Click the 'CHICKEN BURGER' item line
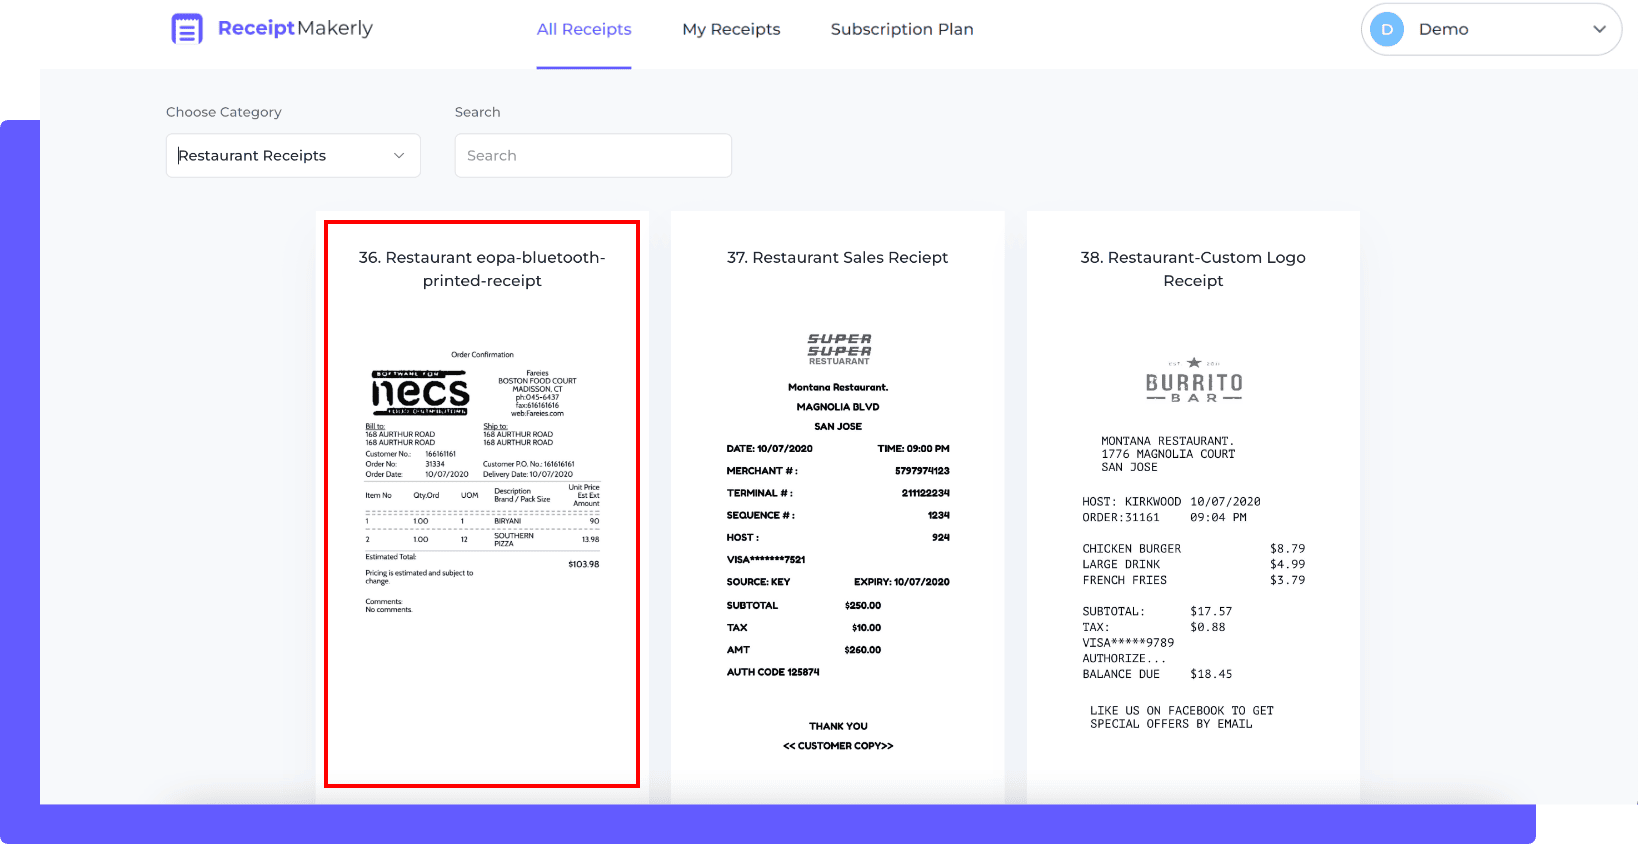The image size is (1638, 844). pyautogui.click(x=1193, y=549)
